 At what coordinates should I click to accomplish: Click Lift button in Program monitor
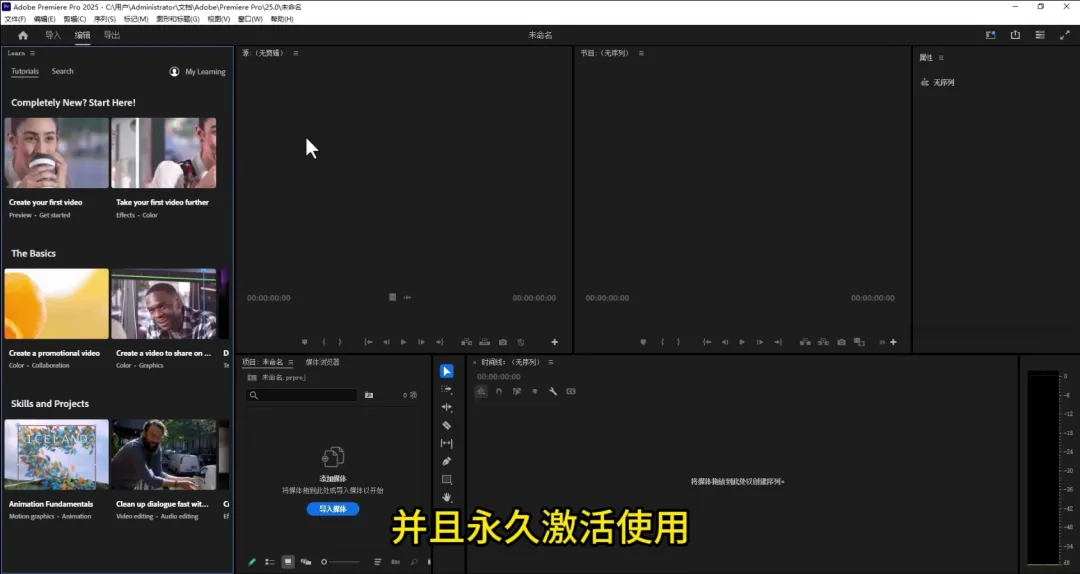[804, 342]
